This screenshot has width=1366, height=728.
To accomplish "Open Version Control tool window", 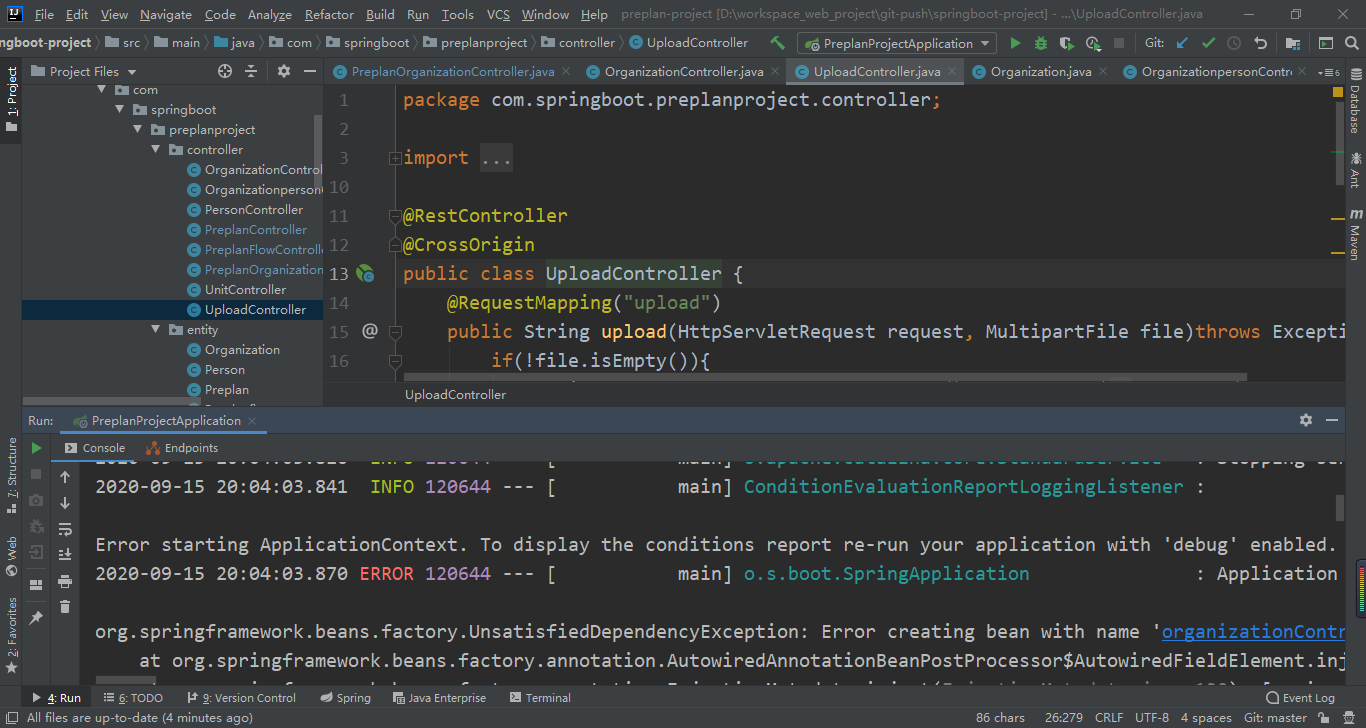I will click(x=240, y=698).
